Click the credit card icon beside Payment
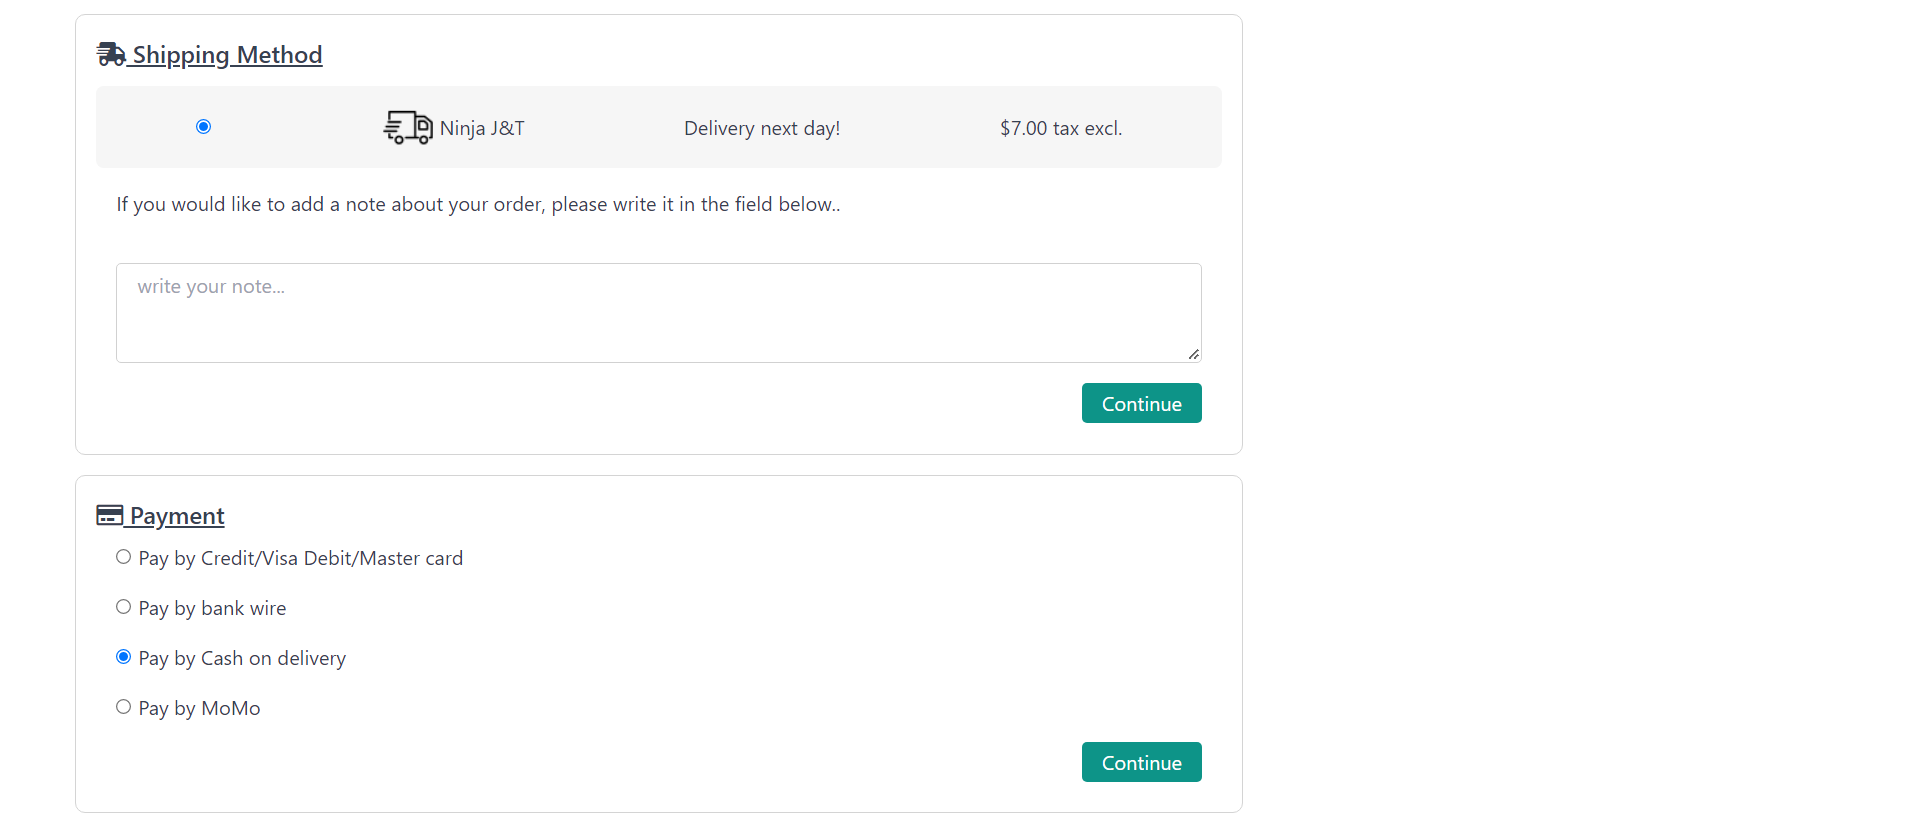This screenshot has height=823, width=1908. point(110,515)
